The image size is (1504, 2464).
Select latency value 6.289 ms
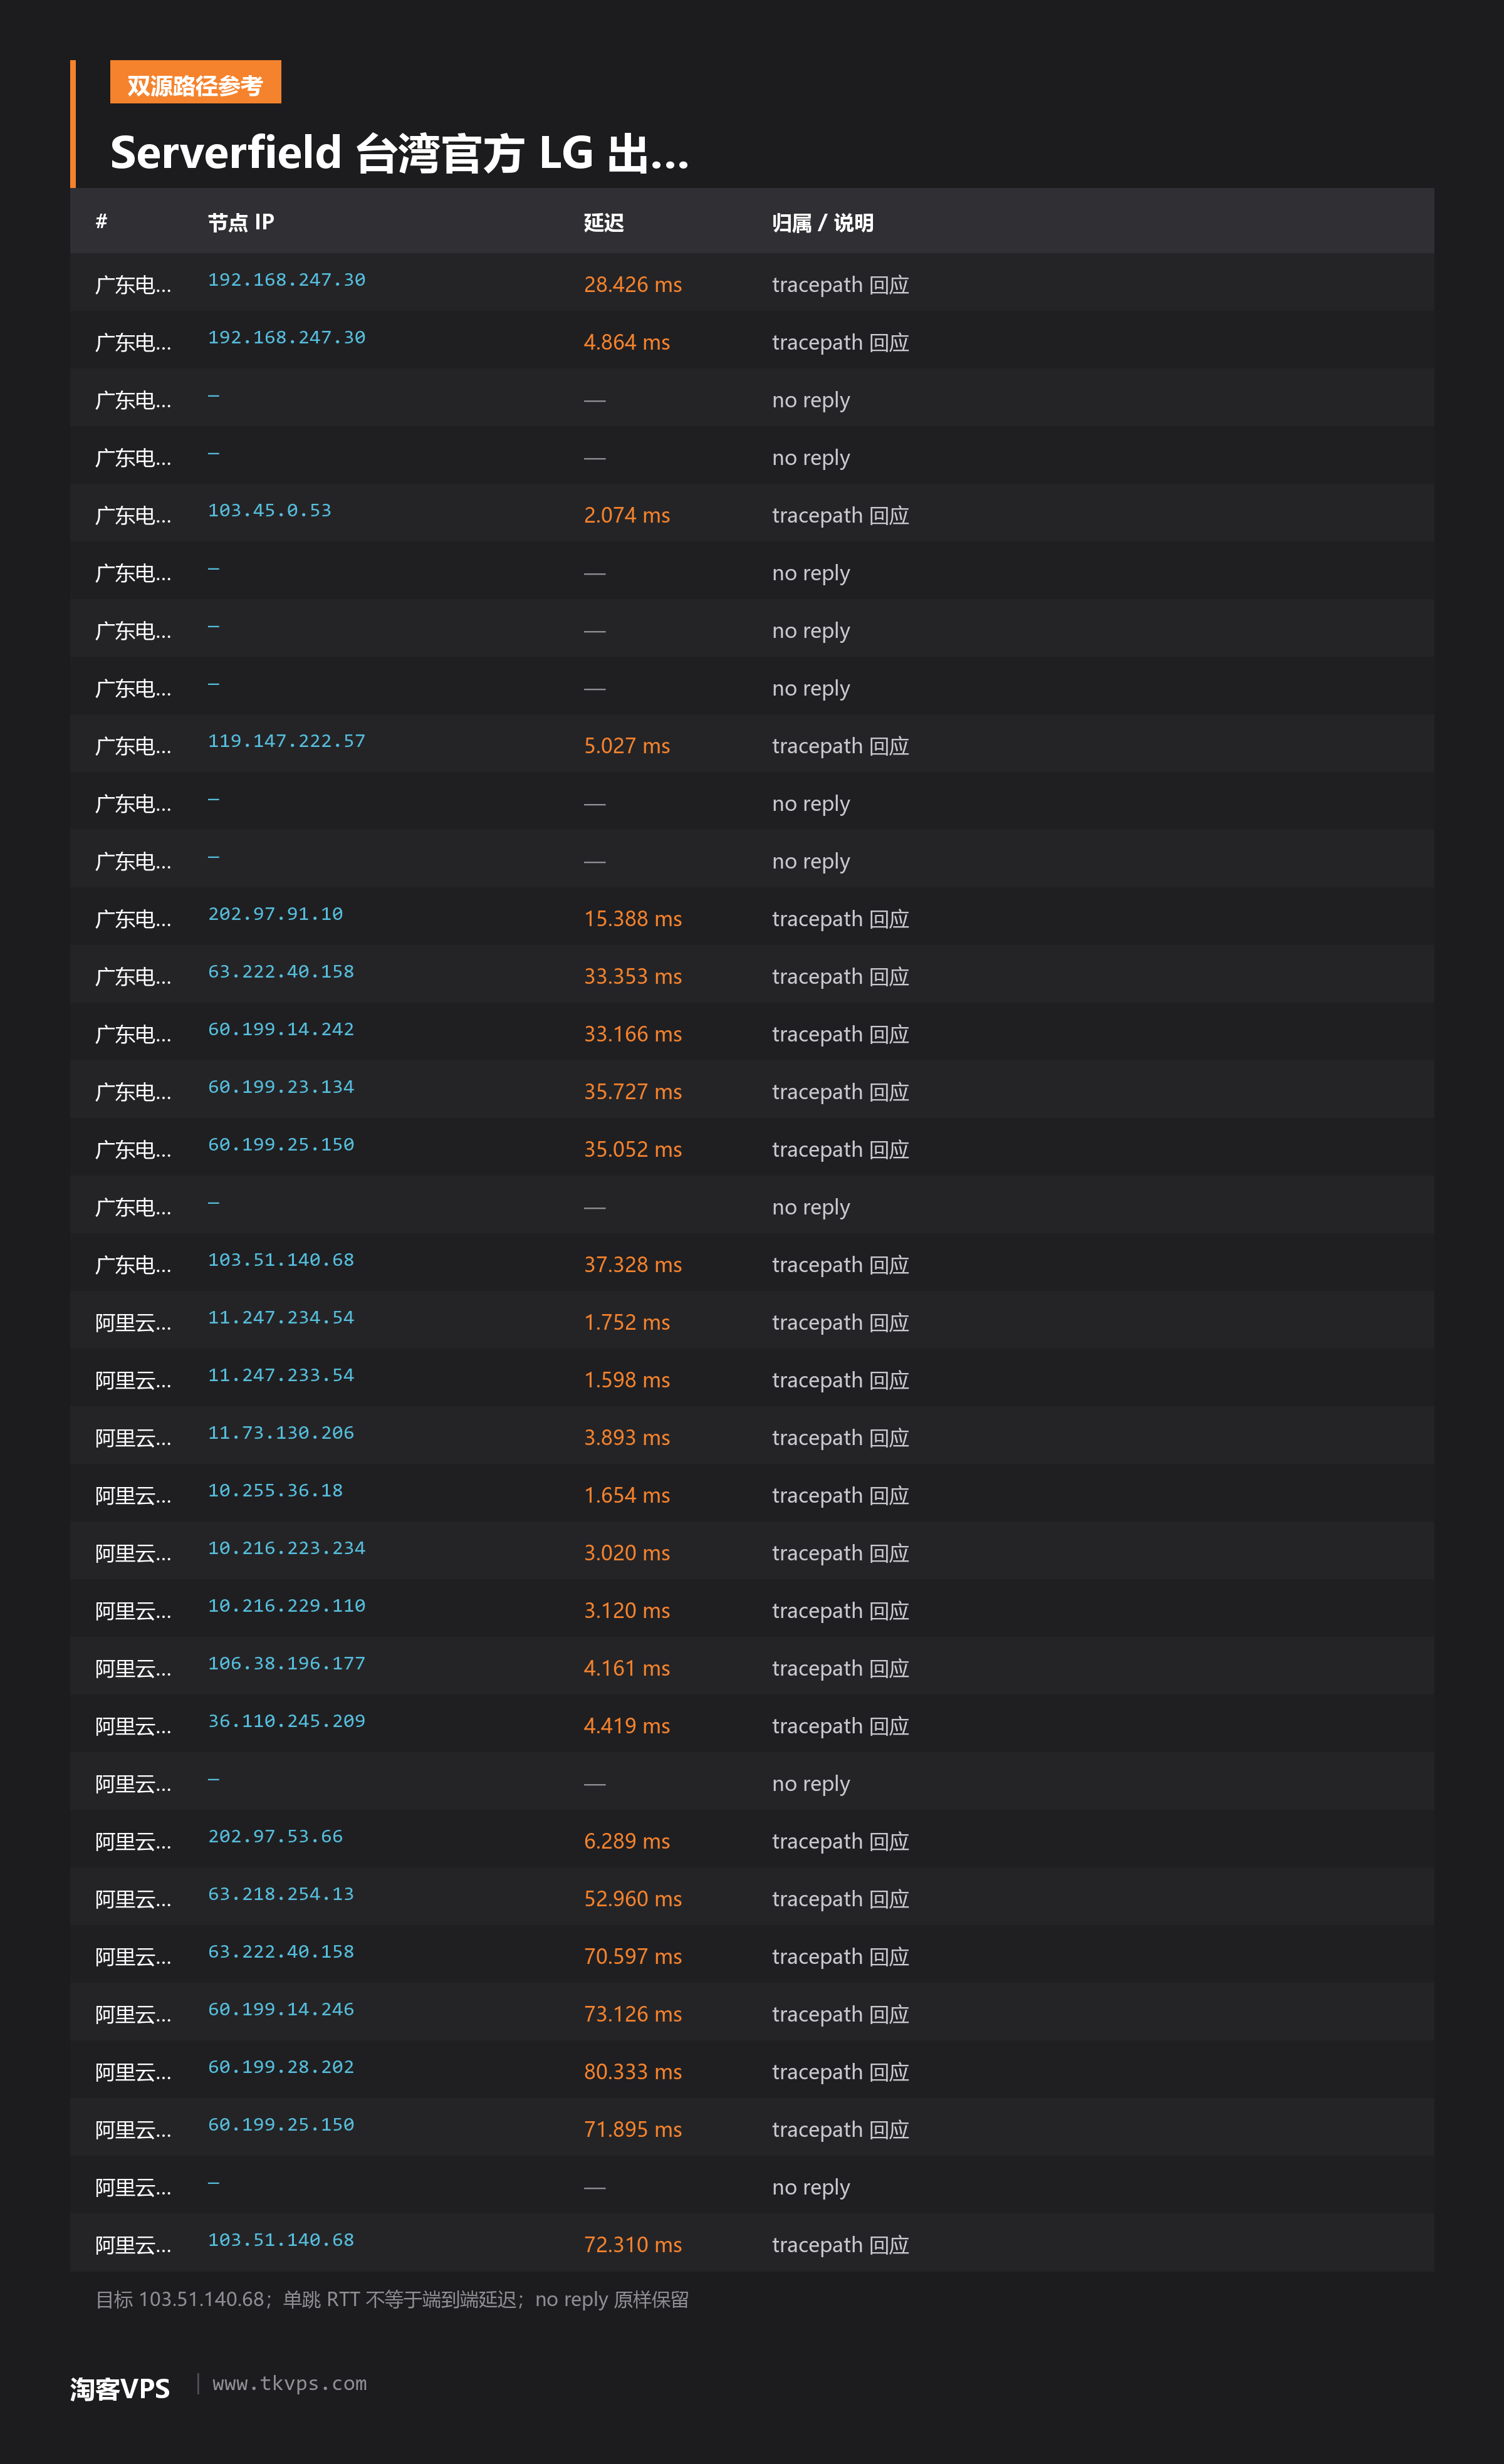pyautogui.click(x=627, y=1840)
